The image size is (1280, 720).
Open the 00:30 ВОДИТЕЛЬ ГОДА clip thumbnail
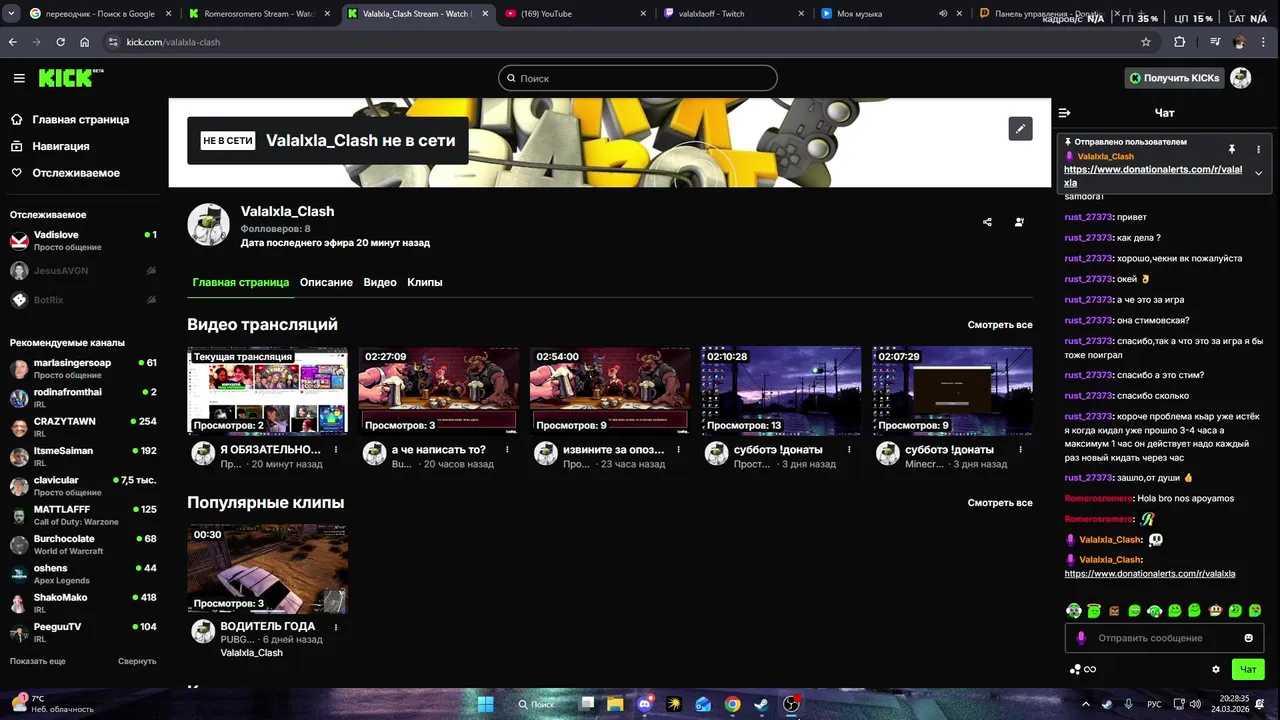pos(268,569)
